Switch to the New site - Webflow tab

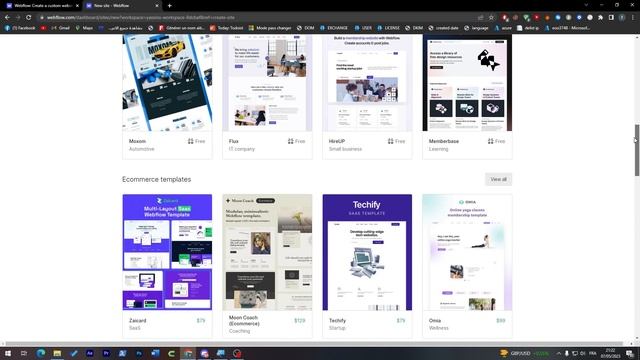pos(122,6)
